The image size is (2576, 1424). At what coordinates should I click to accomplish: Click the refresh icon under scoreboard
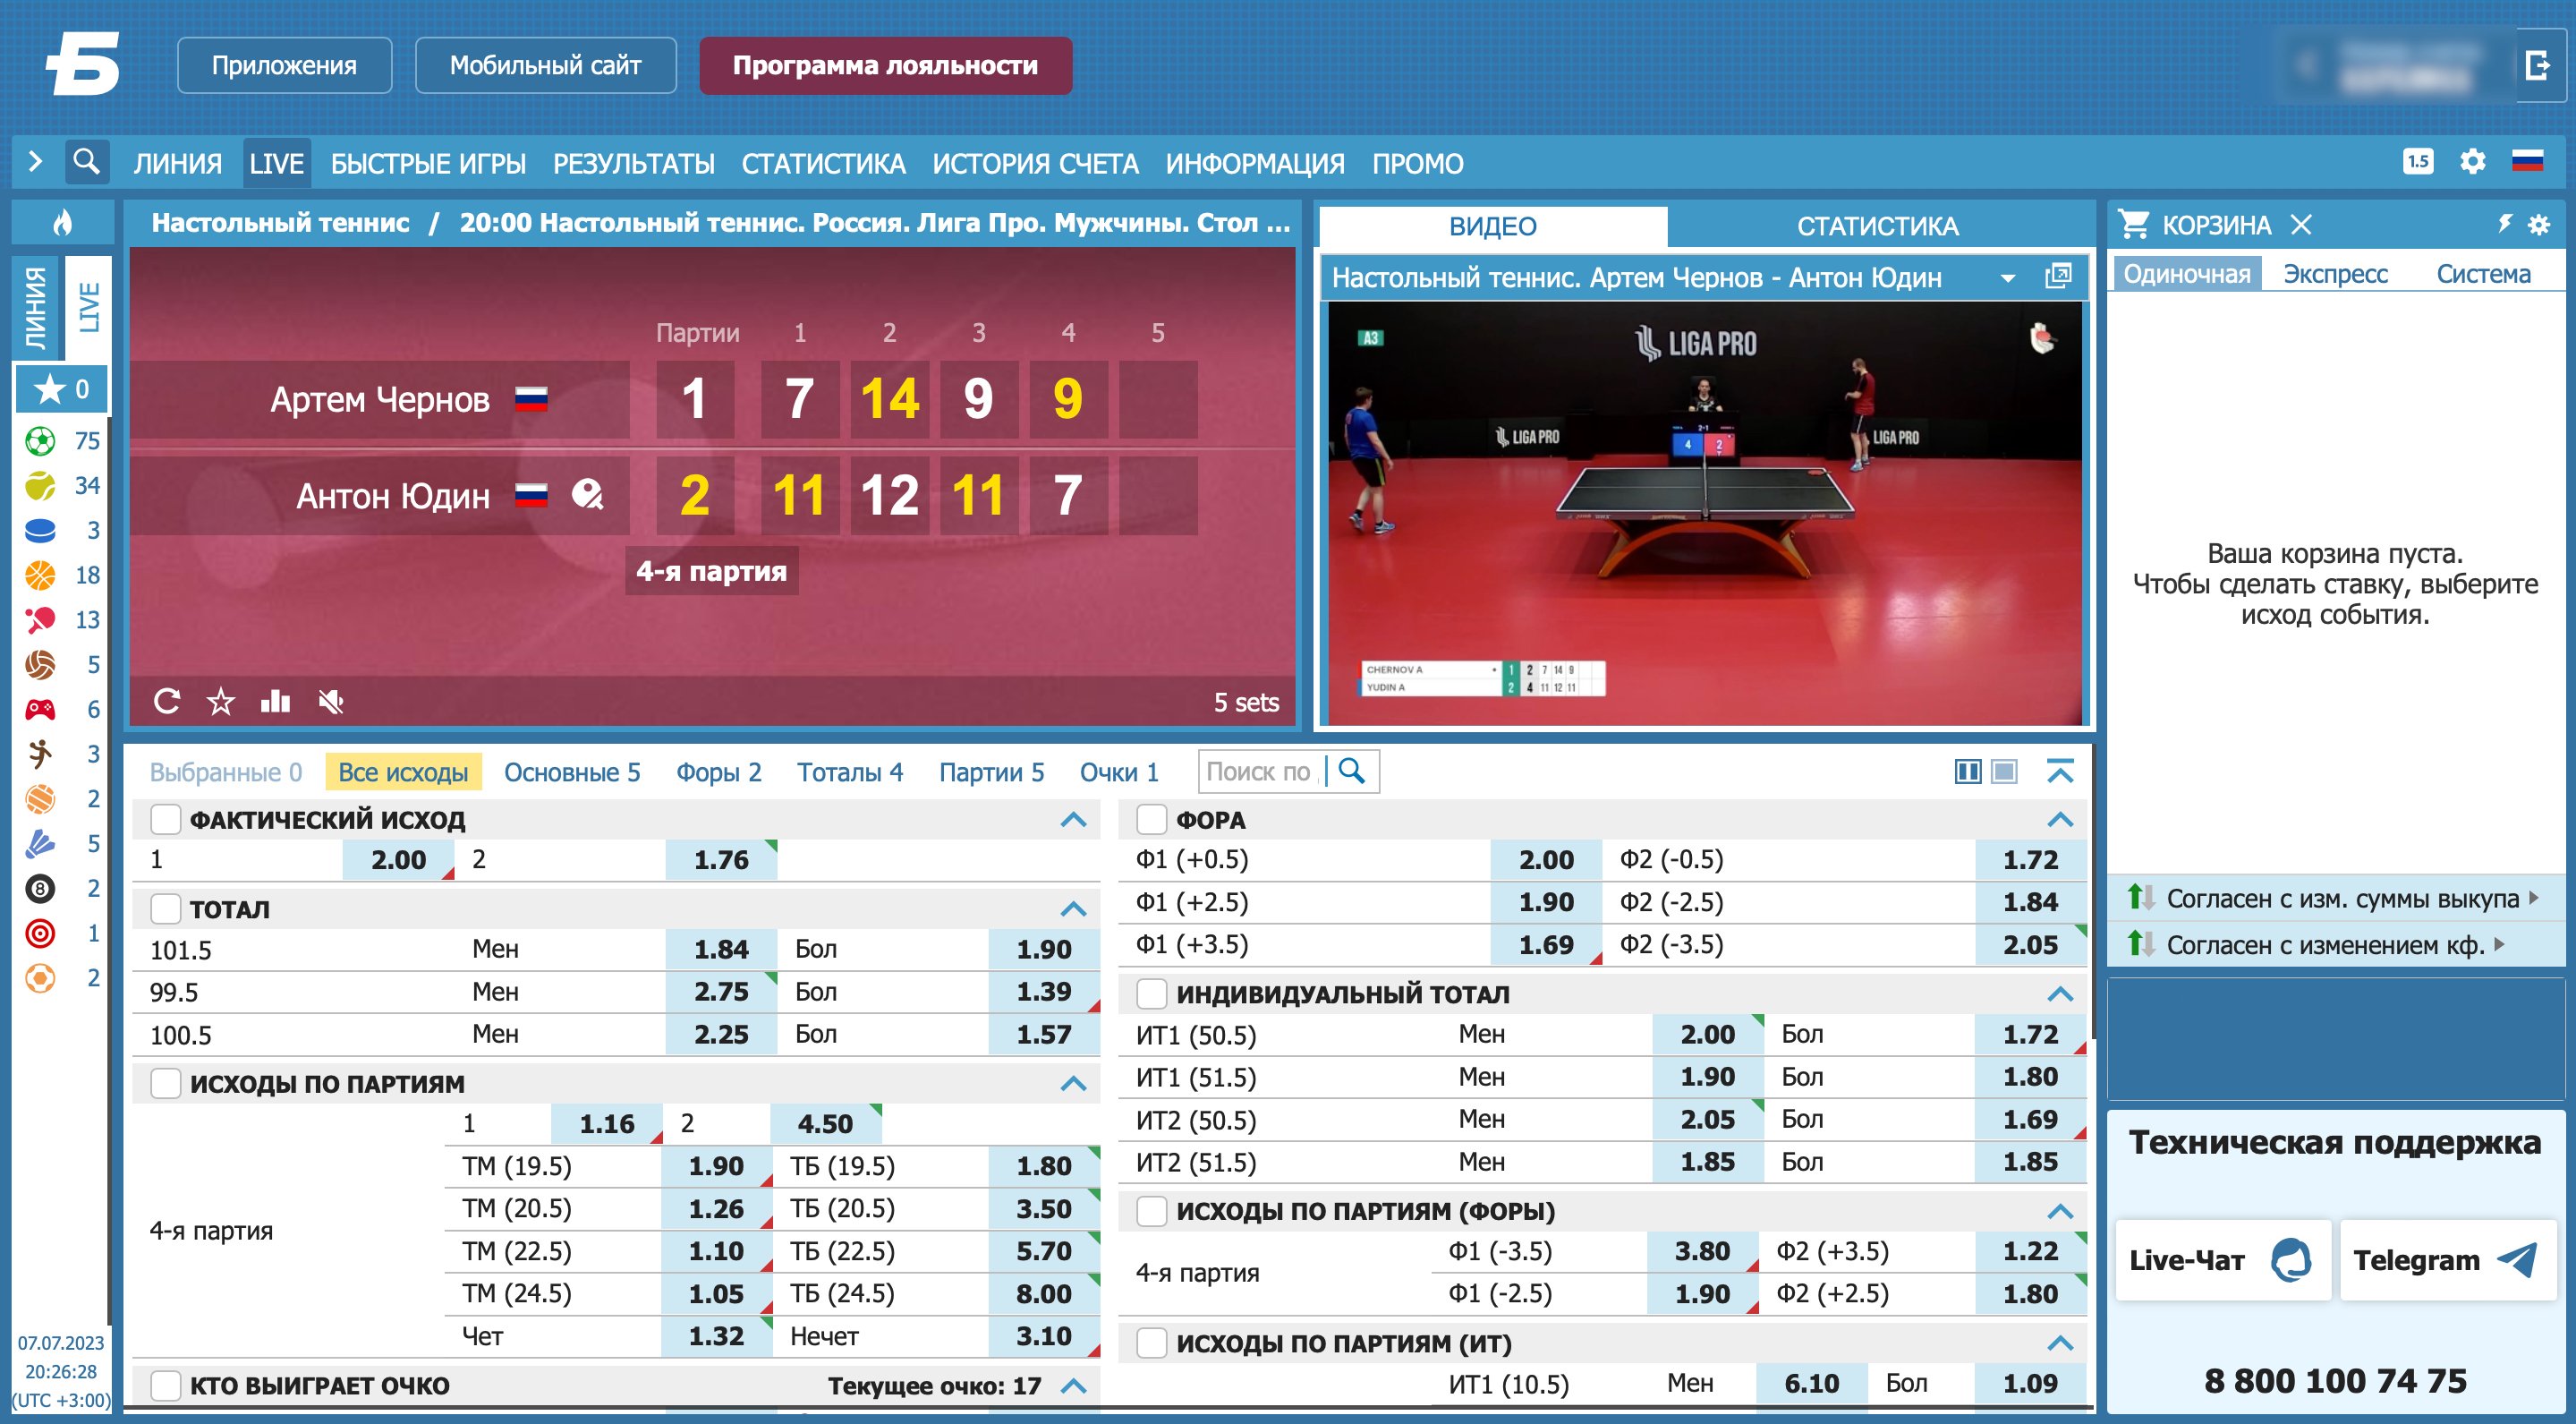click(167, 701)
